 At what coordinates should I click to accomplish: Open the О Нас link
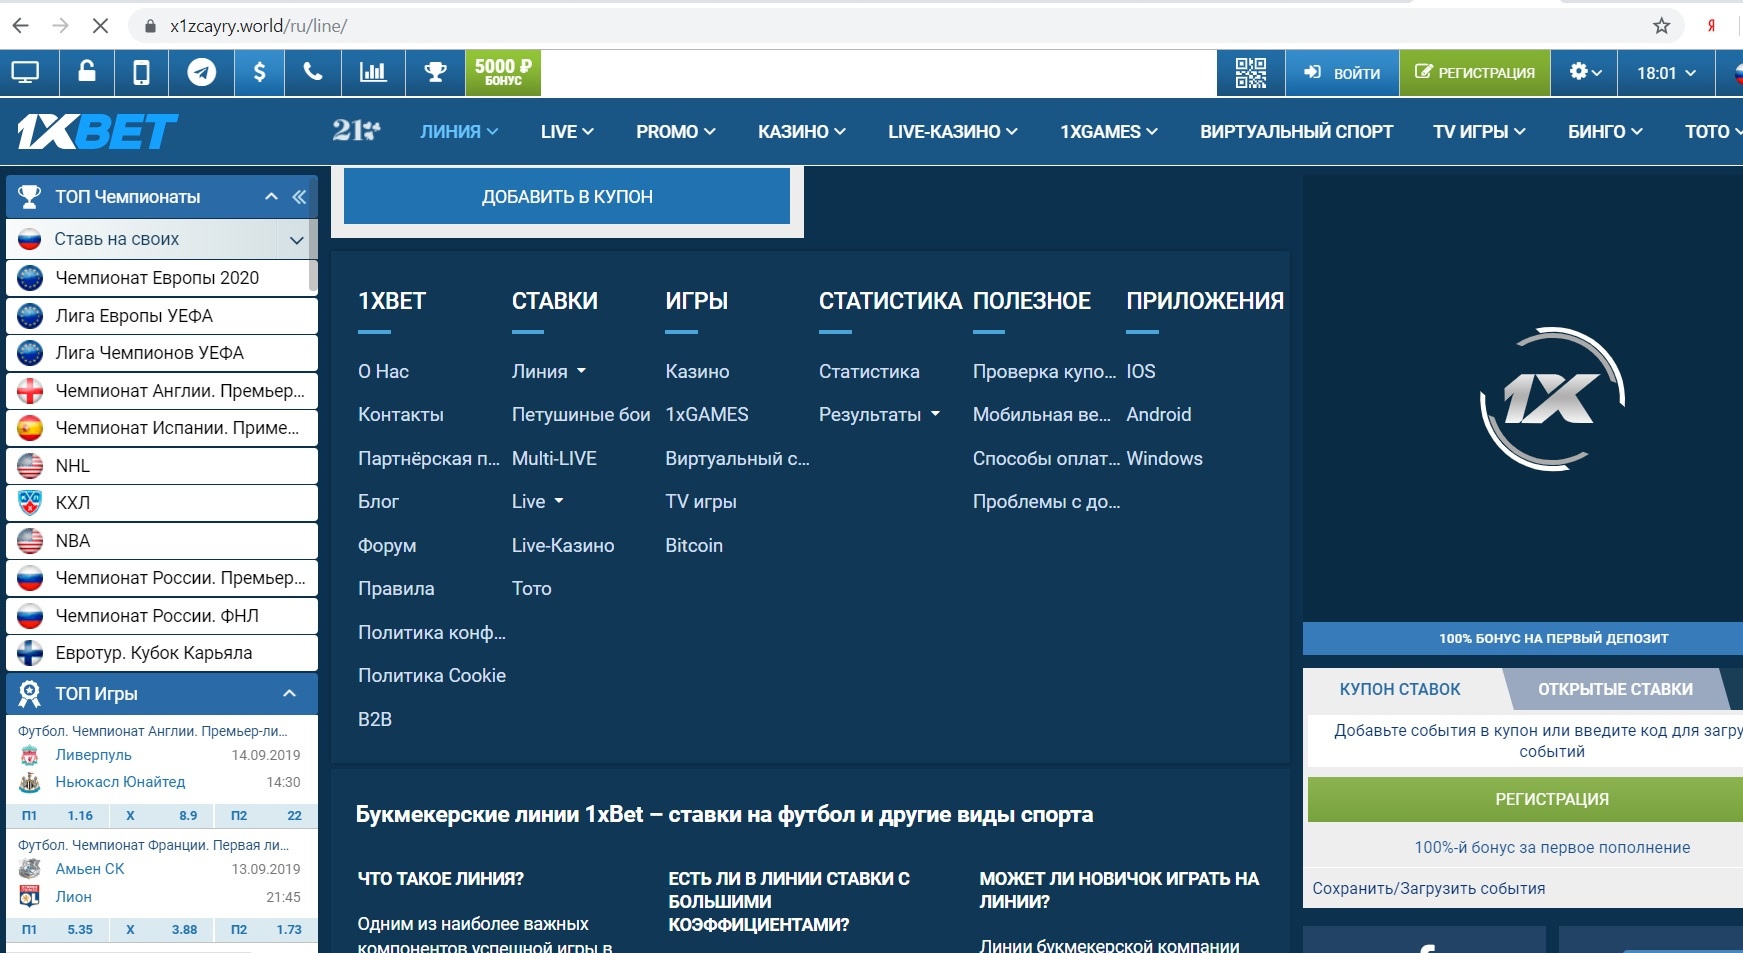pyautogui.click(x=383, y=372)
